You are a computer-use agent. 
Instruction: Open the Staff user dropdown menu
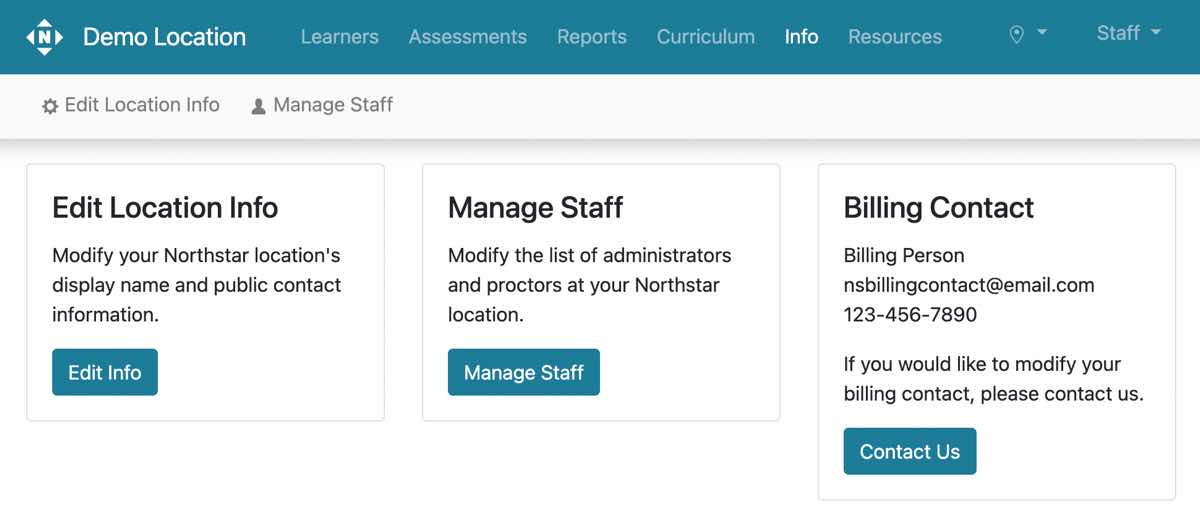[x=1129, y=33]
